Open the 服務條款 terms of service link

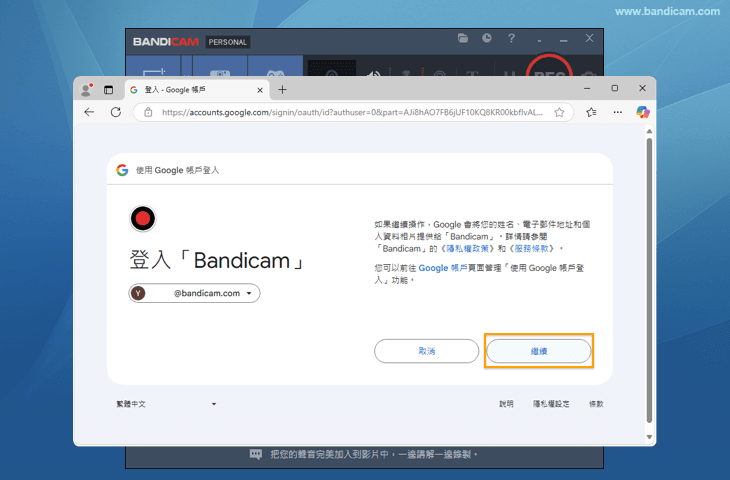pyautogui.click(x=531, y=249)
